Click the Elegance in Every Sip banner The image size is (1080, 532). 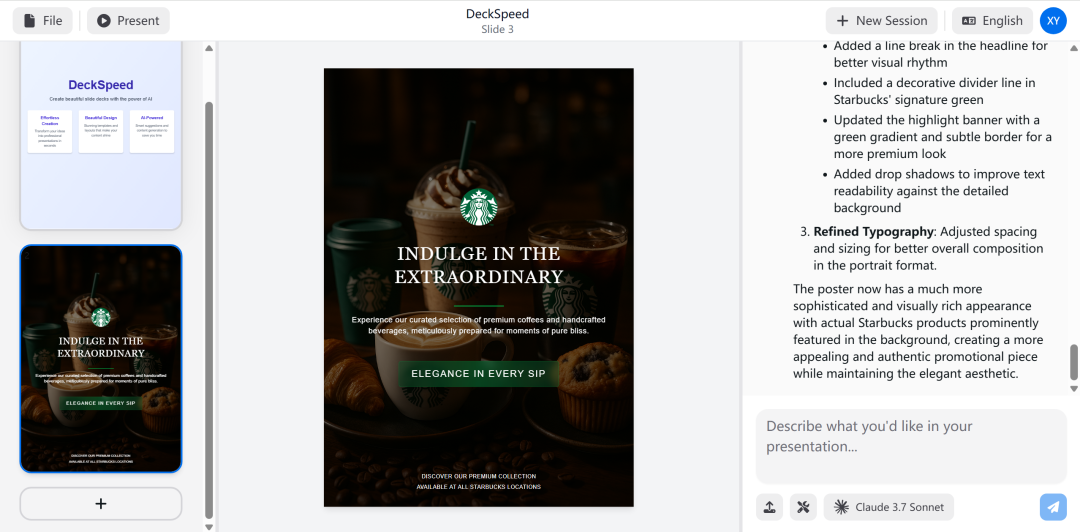coord(479,374)
